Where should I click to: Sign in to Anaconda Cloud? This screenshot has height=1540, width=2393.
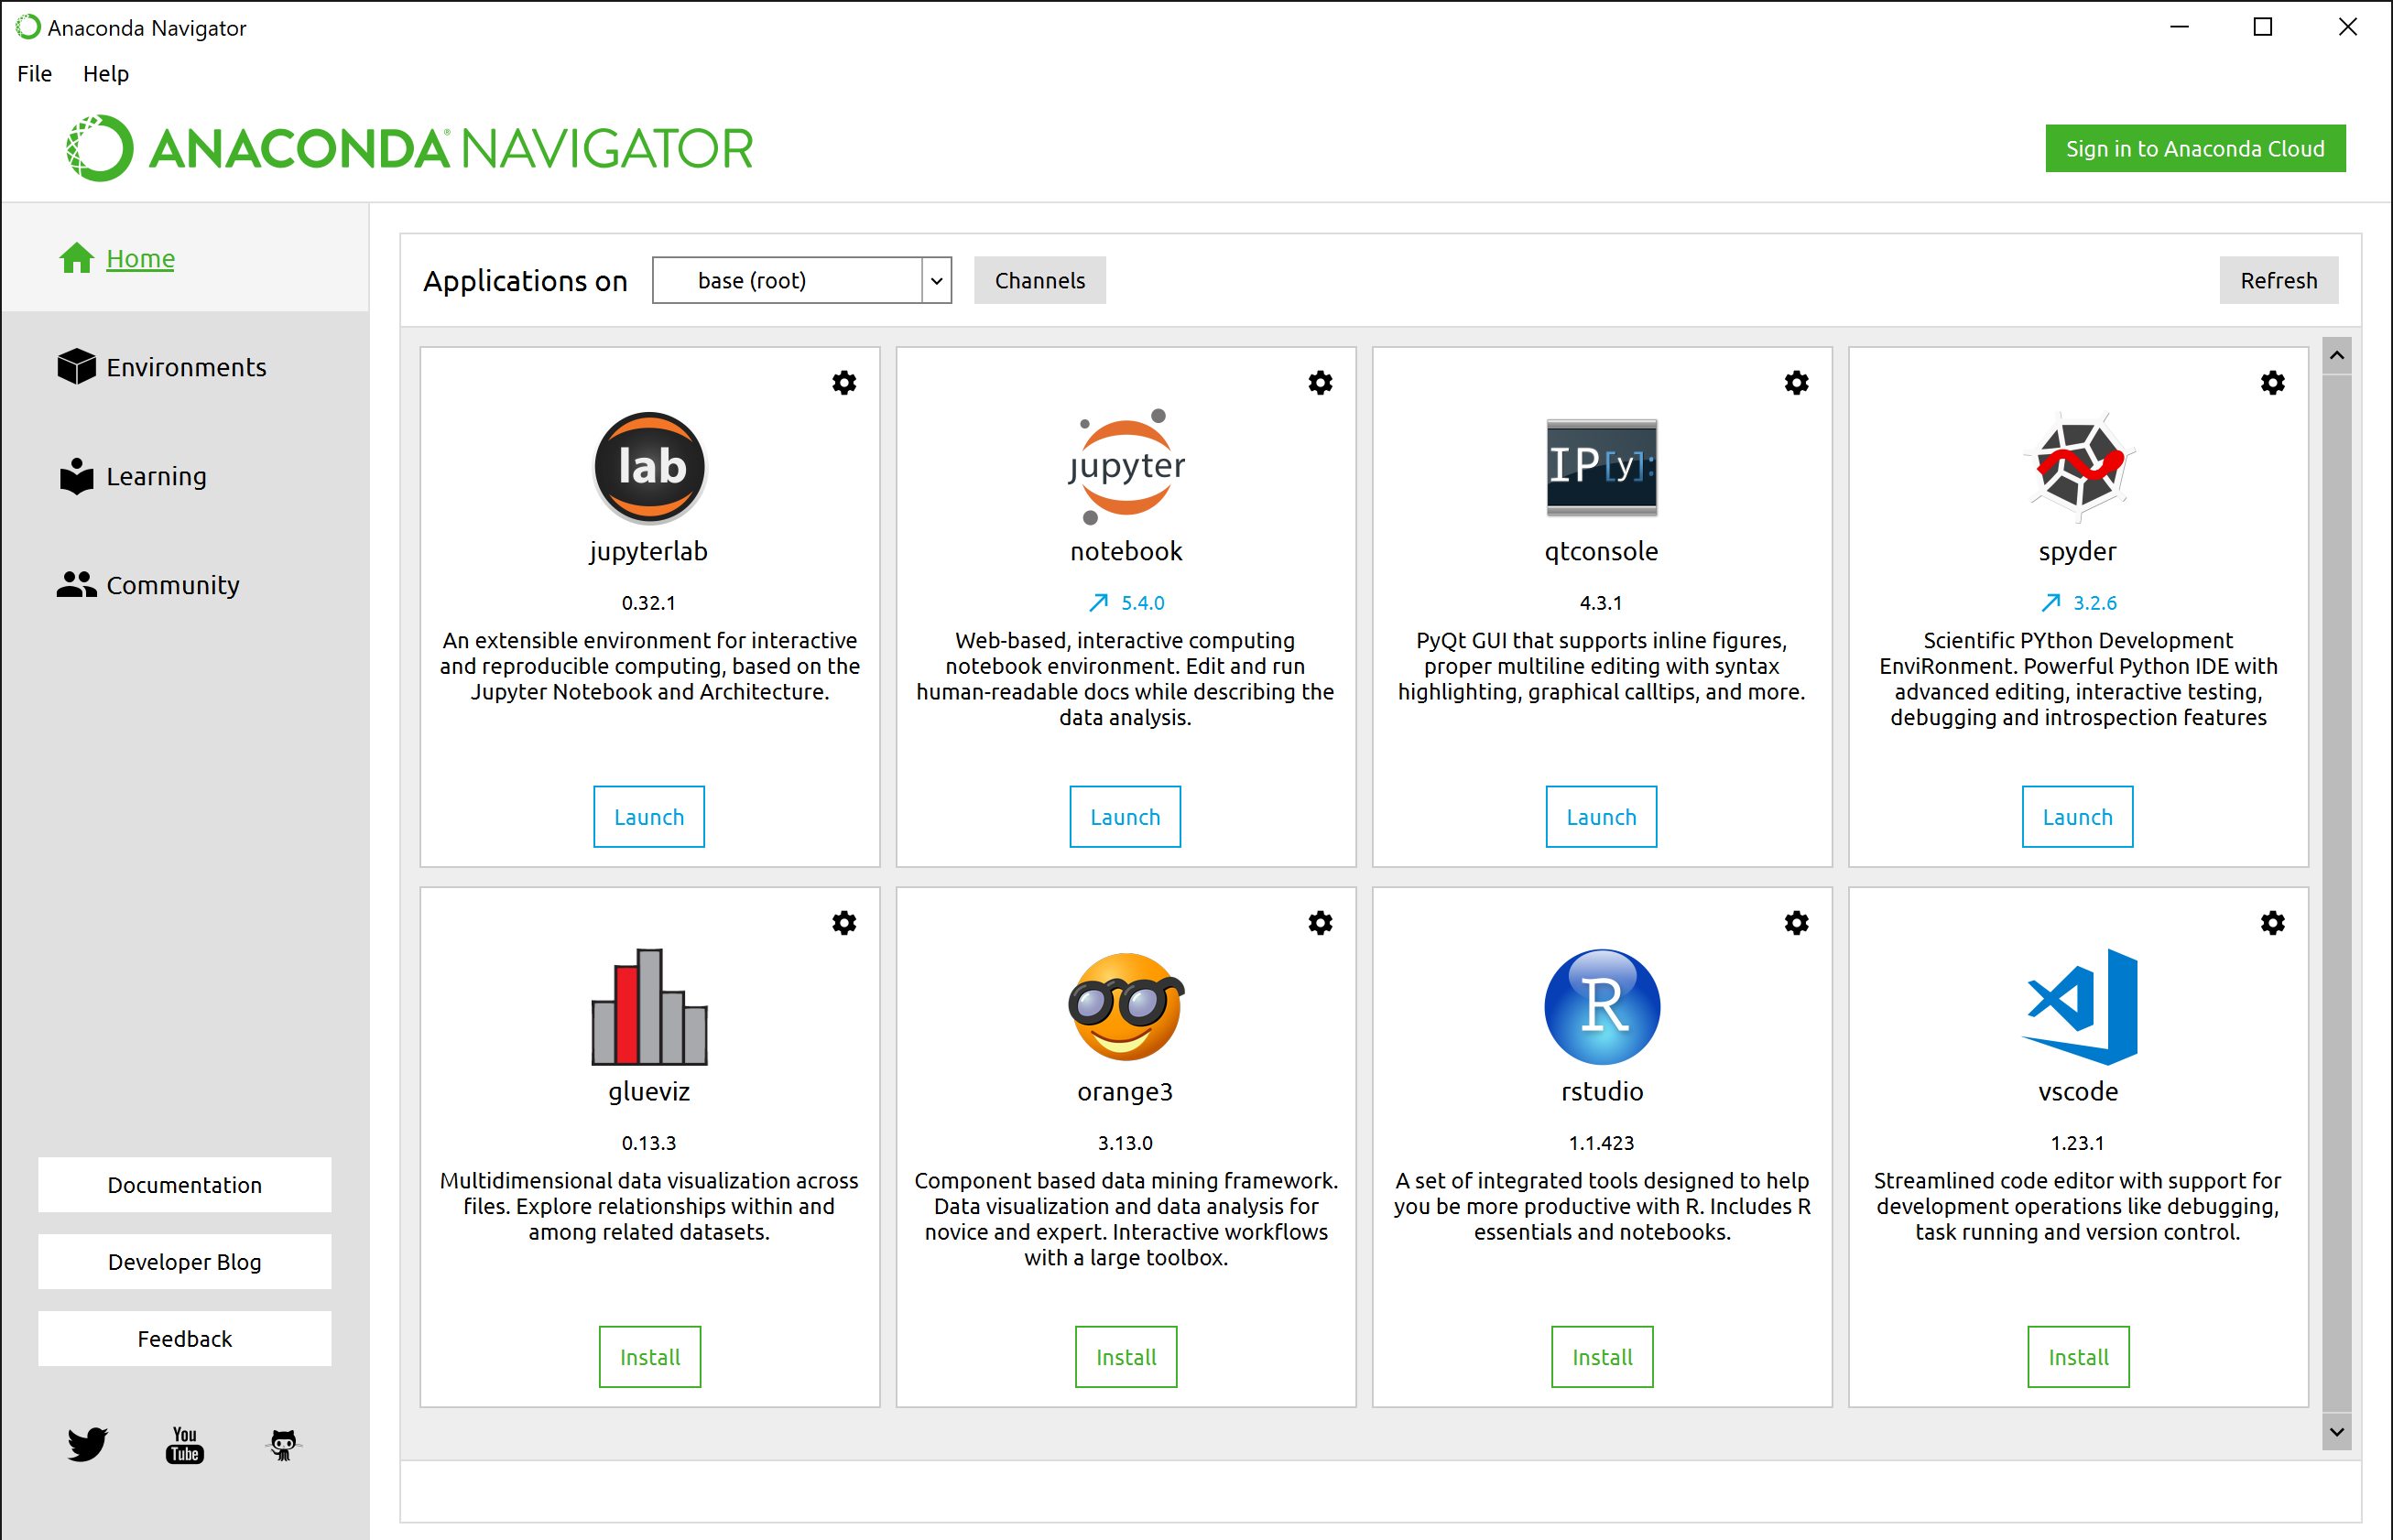click(x=2195, y=148)
